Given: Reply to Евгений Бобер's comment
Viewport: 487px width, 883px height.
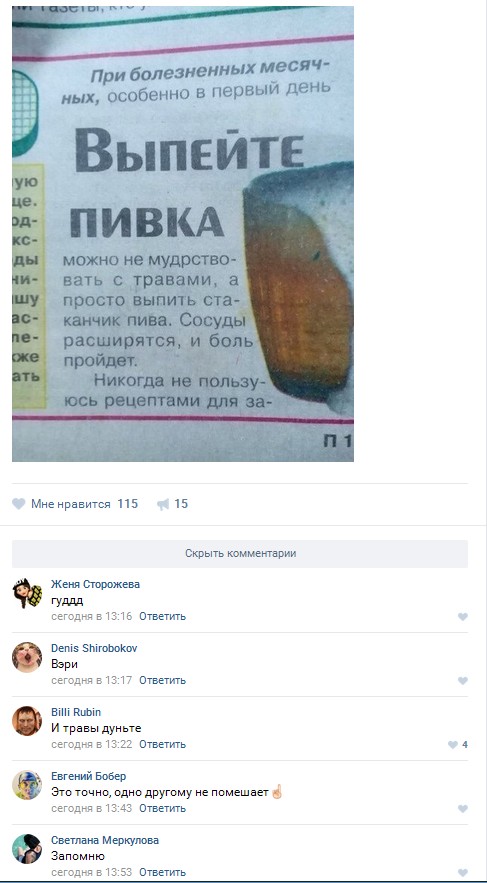Looking at the screenshot, I should click(162, 809).
